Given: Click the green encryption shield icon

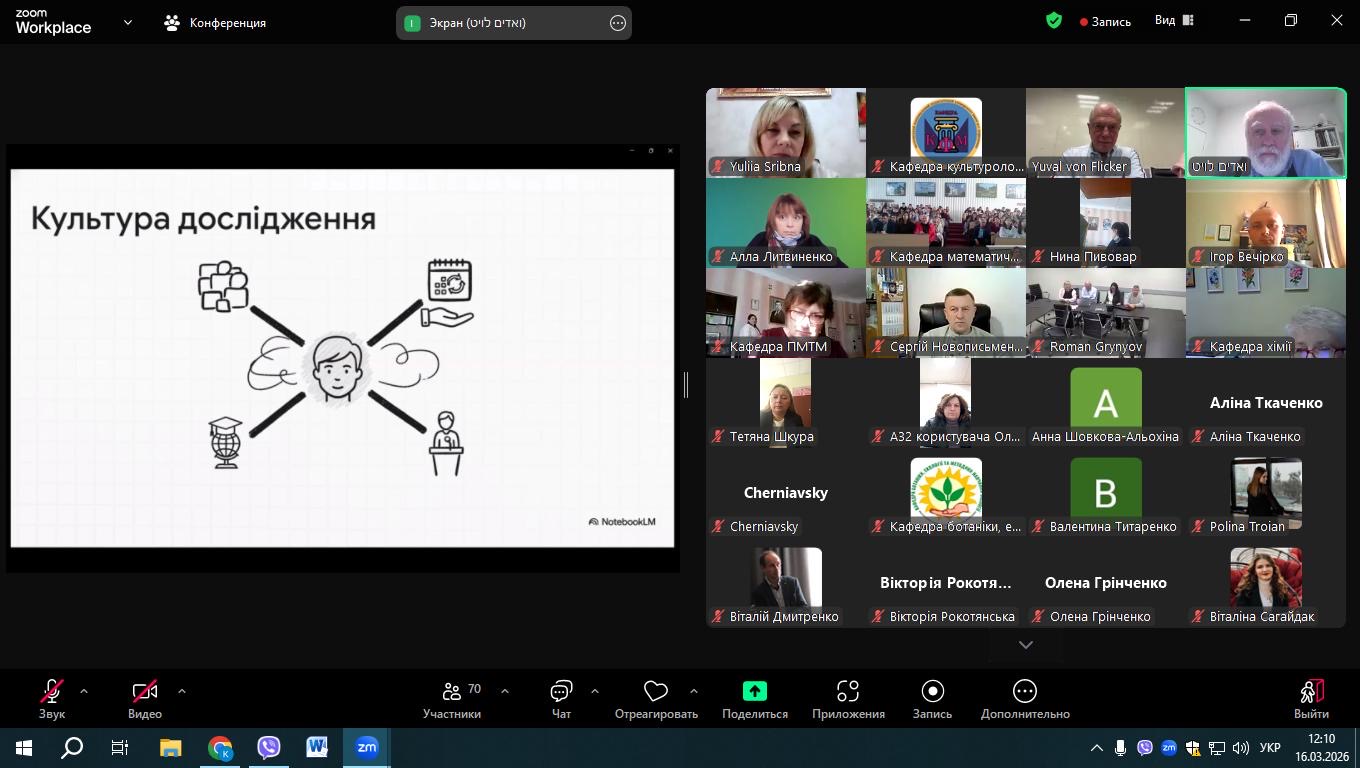Looking at the screenshot, I should point(1054,21).
